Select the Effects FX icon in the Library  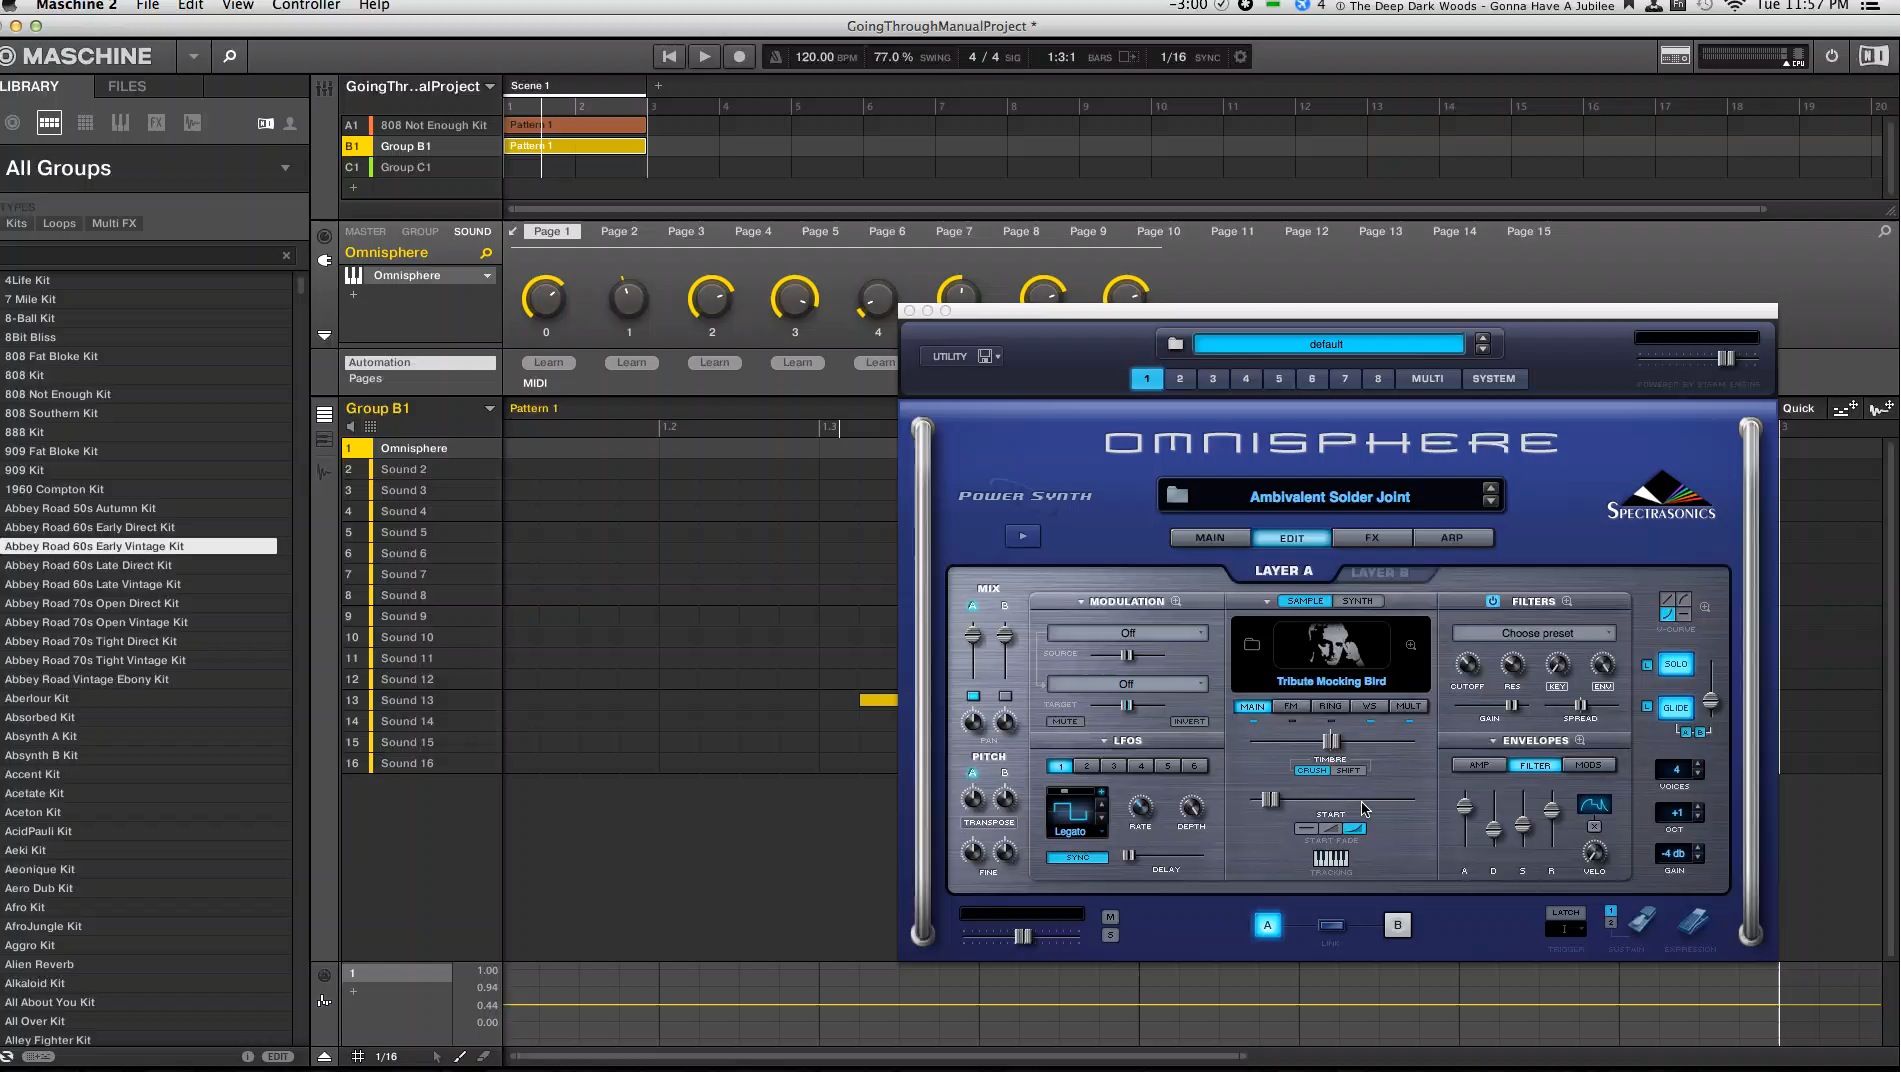[x=156, y=122]
